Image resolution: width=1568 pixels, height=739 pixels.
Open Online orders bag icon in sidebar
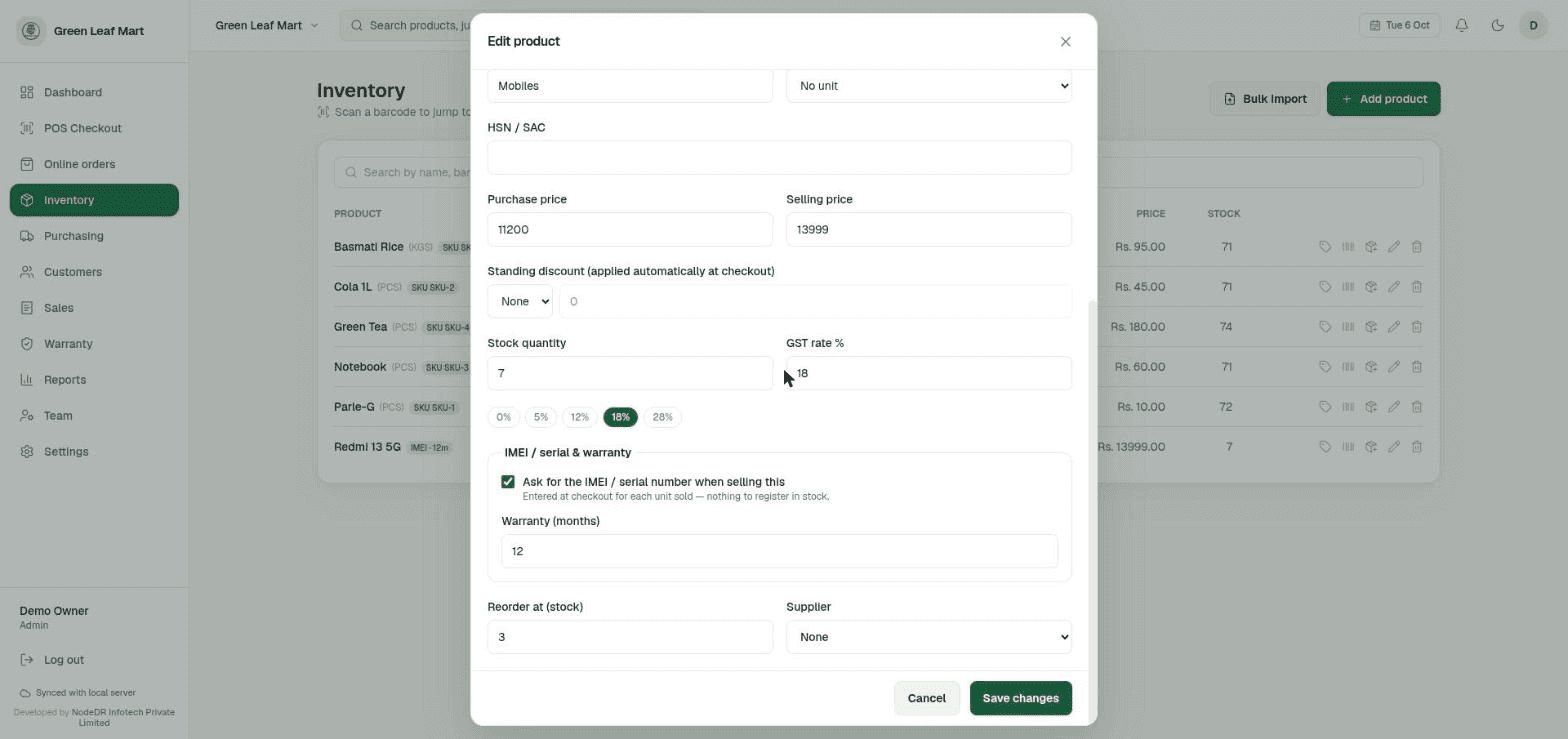[x=27, y=164]
